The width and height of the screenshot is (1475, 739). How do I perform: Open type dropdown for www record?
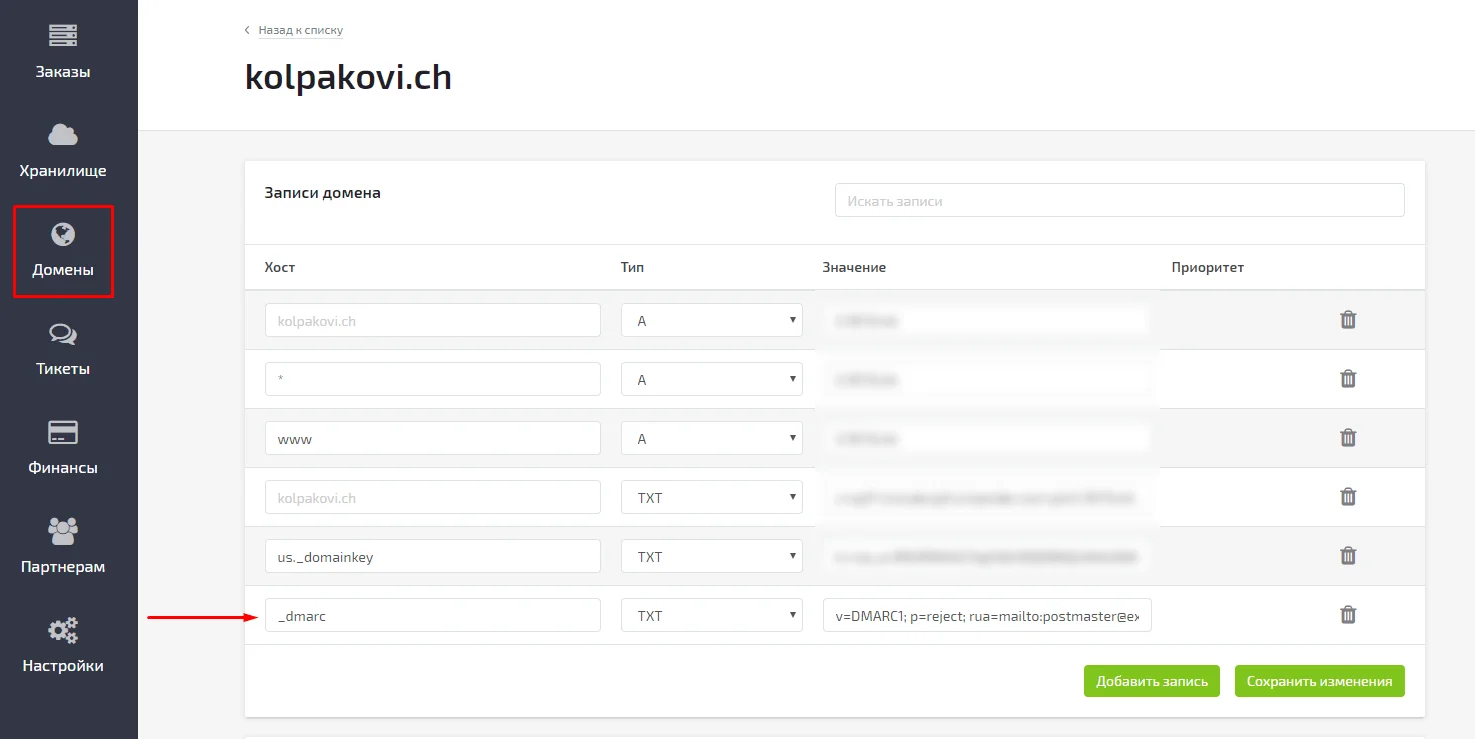(x=712, y=438)
